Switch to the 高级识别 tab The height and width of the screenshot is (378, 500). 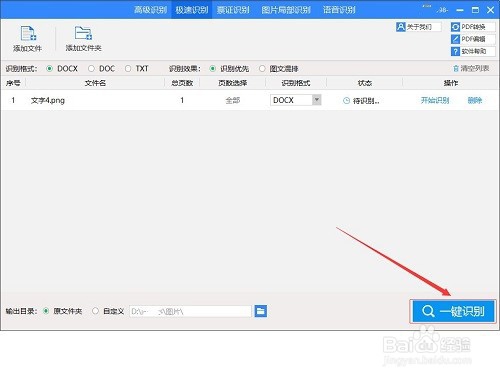coord(151,10)
